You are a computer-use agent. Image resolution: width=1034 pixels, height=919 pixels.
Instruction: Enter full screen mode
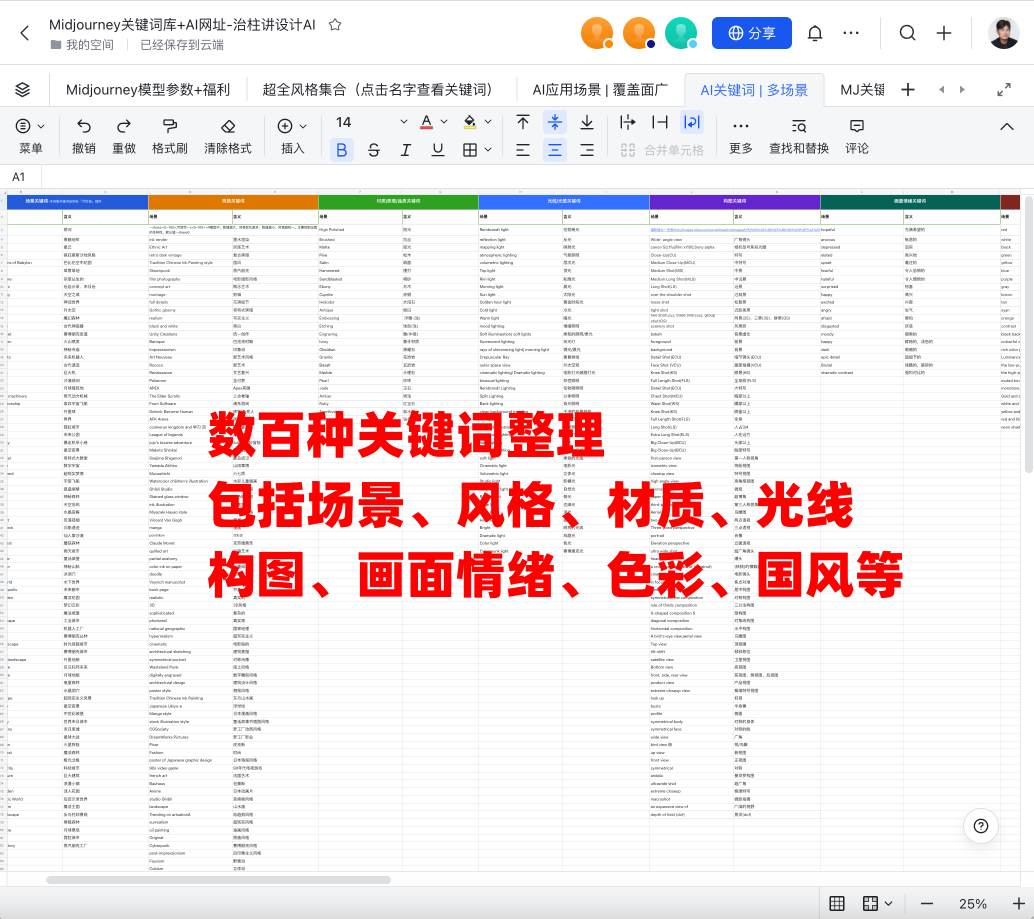point(1004,90)
